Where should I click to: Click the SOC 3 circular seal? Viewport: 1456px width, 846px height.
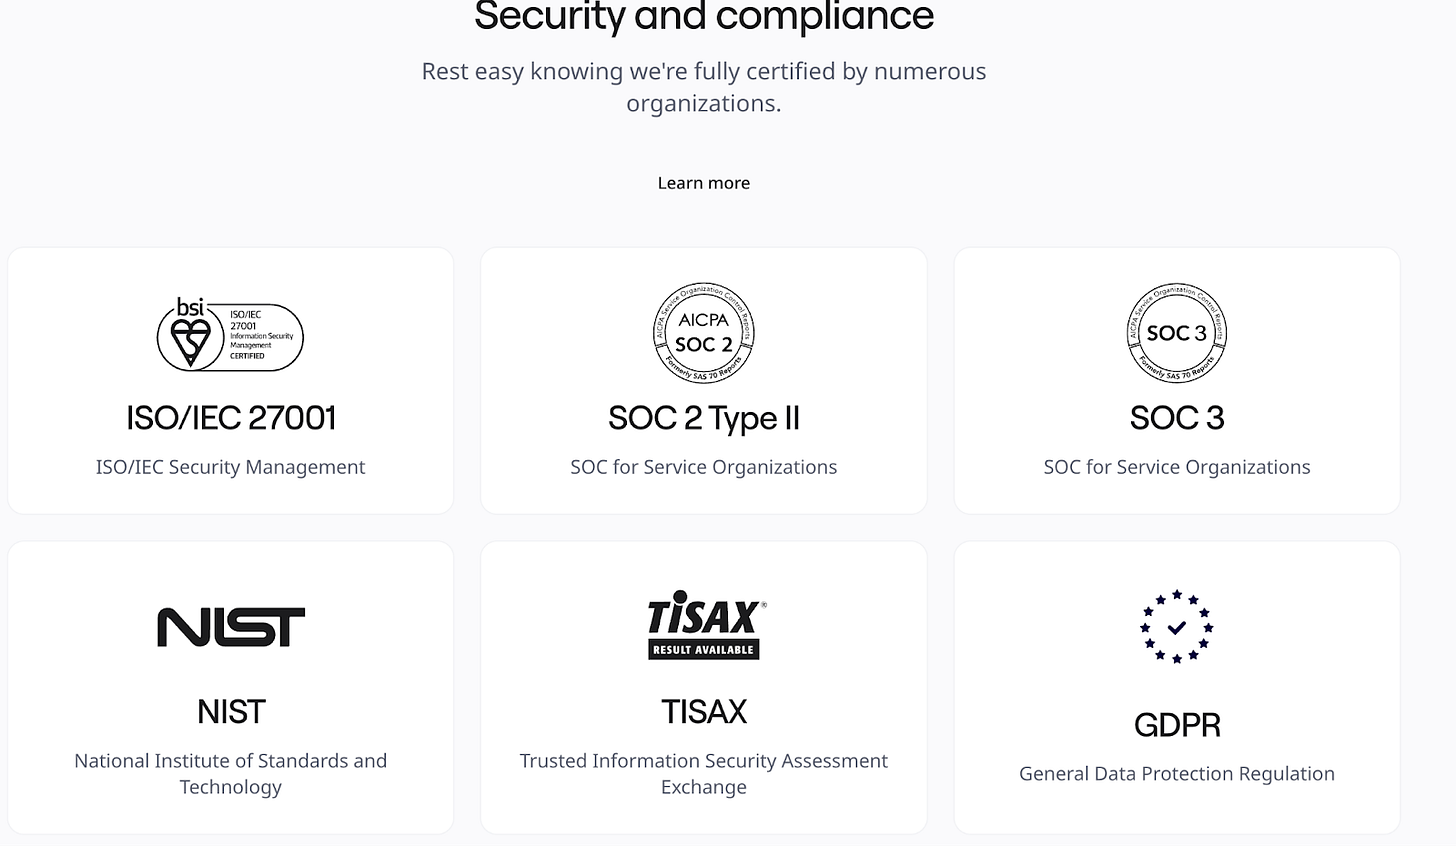1177,333
